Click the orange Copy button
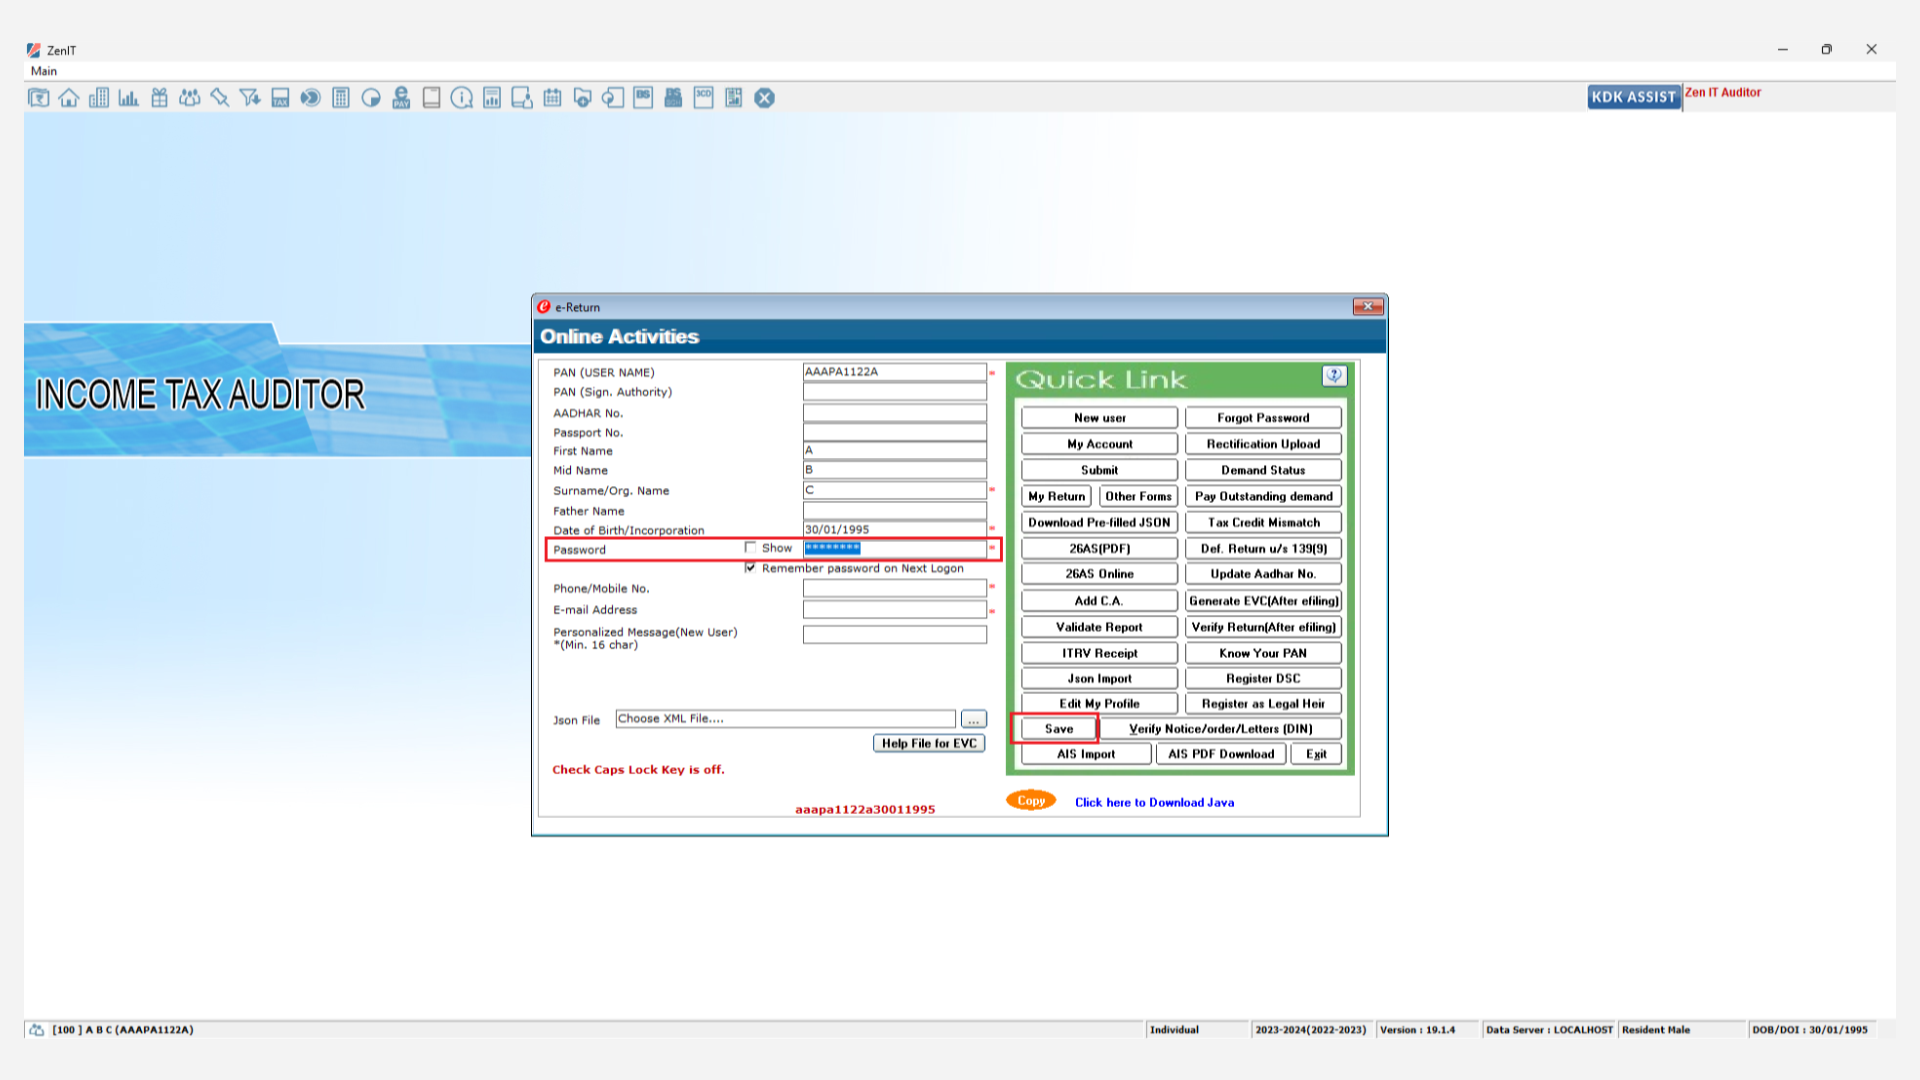1920x1080 pixels. [x=1031, y=800]
